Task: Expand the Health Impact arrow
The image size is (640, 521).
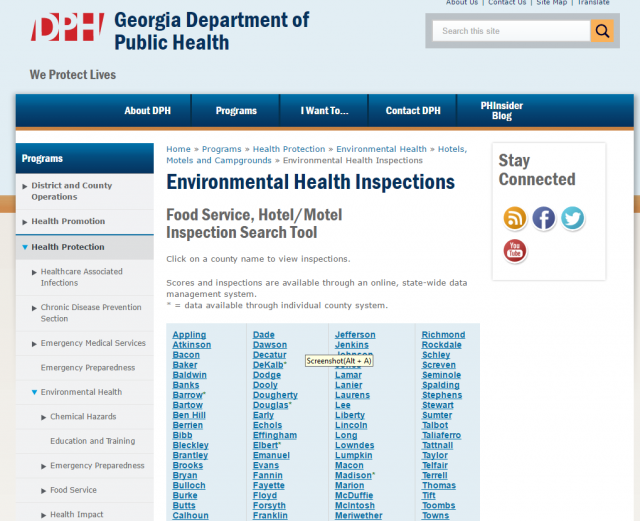Action: point(43,515)
